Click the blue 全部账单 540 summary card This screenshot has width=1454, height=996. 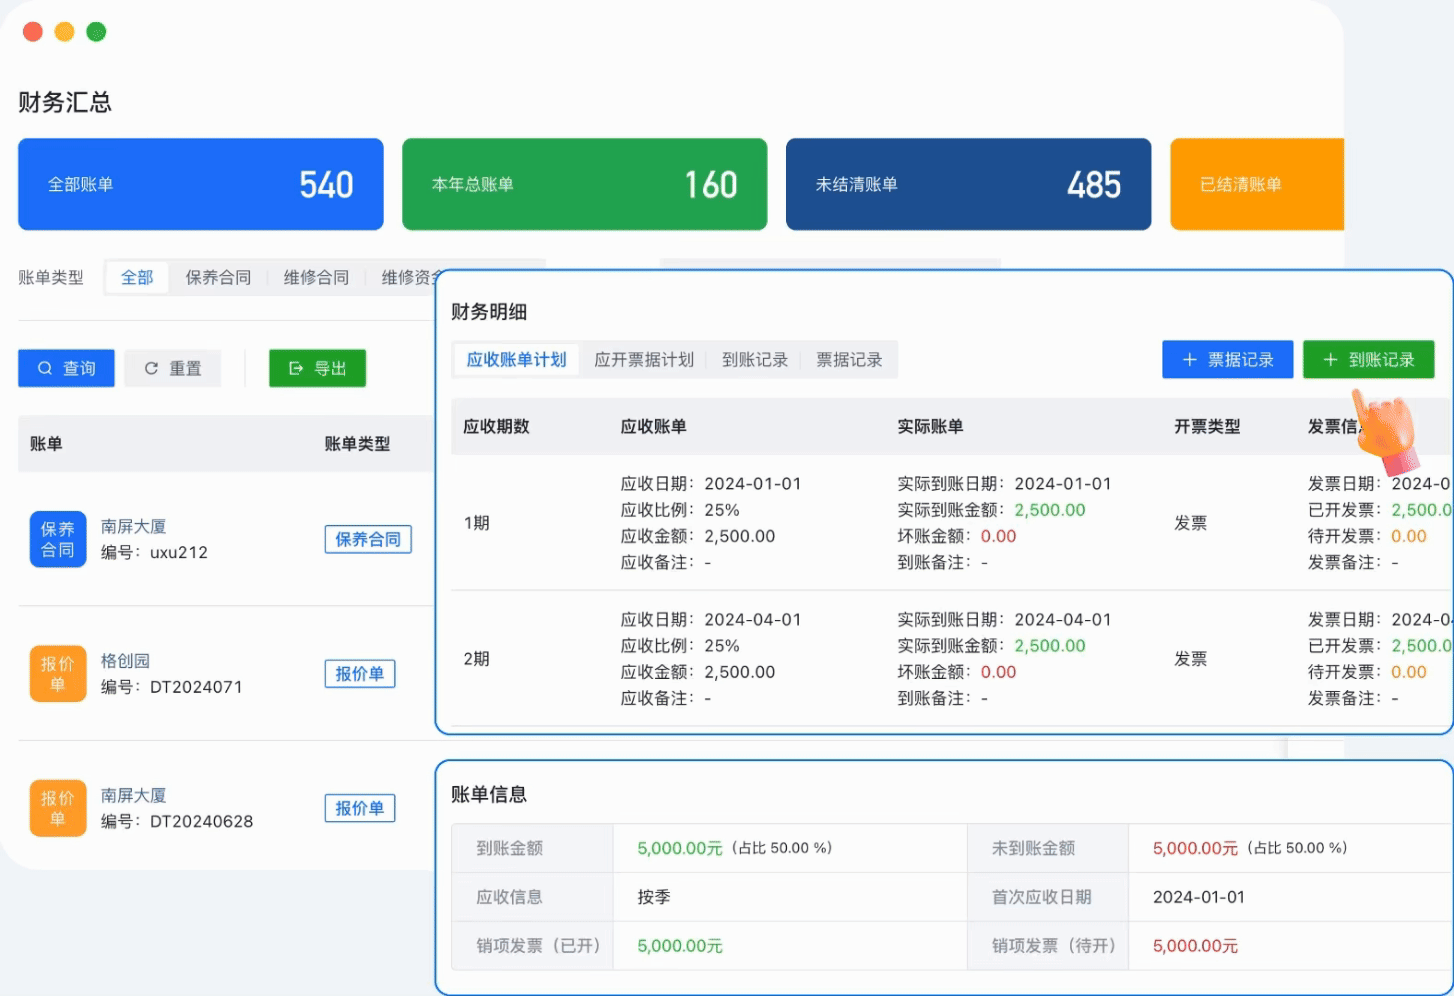200,184
